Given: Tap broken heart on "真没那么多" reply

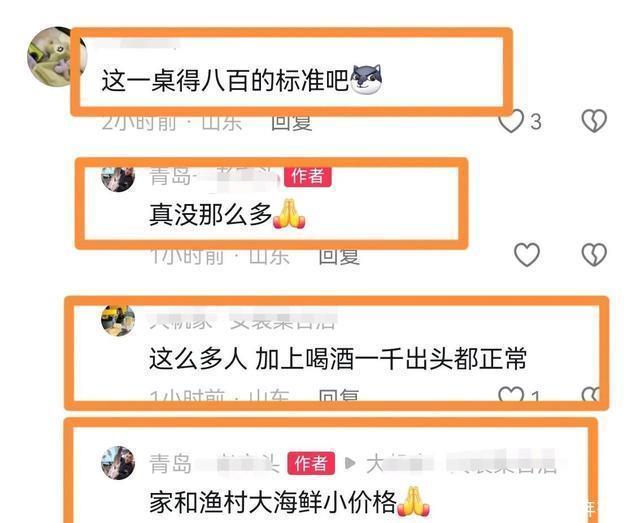Looking at the screenshot, I should [x=594, y=255].
